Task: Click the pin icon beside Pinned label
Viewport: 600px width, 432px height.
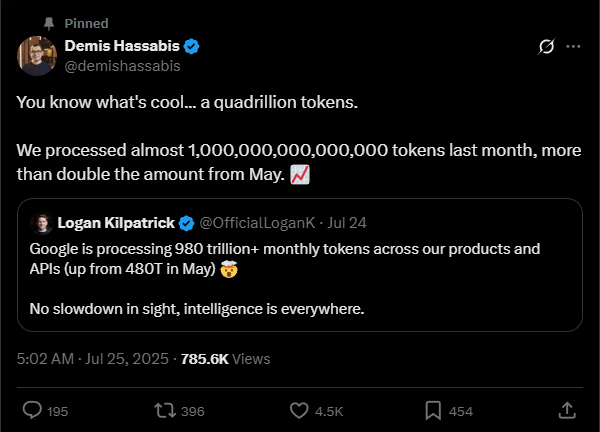Action: coord(46,23)
